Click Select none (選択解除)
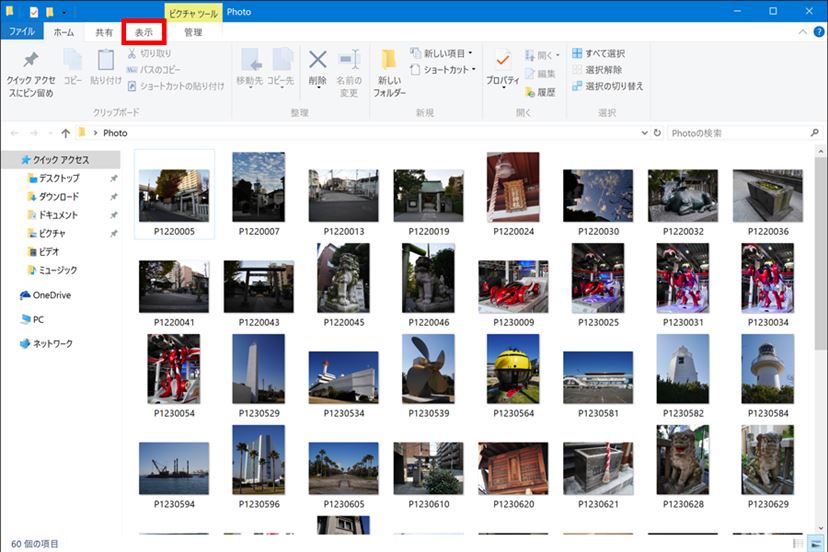The image size is (828, 552). pos(597,70)
